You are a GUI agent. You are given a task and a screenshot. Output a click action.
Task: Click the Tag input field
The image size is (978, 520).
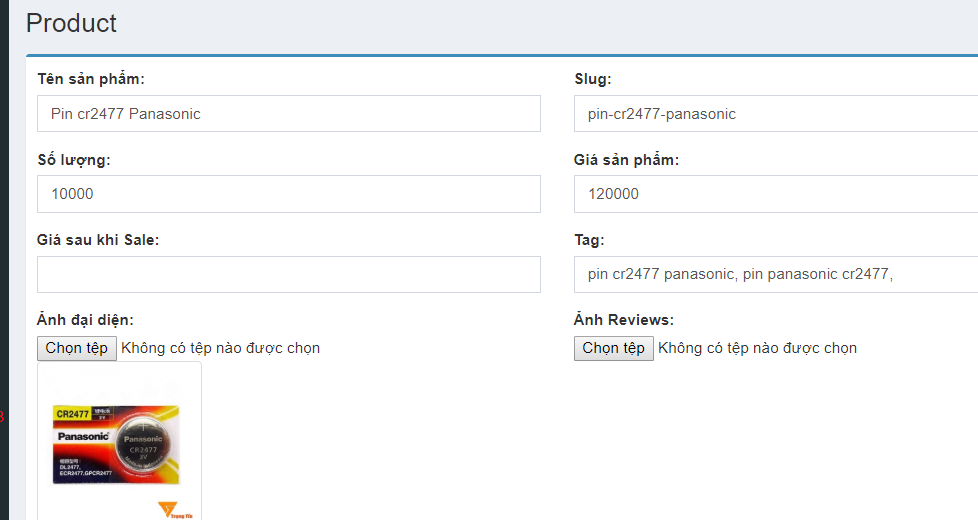pyautogui.click(x=776, y=274)
